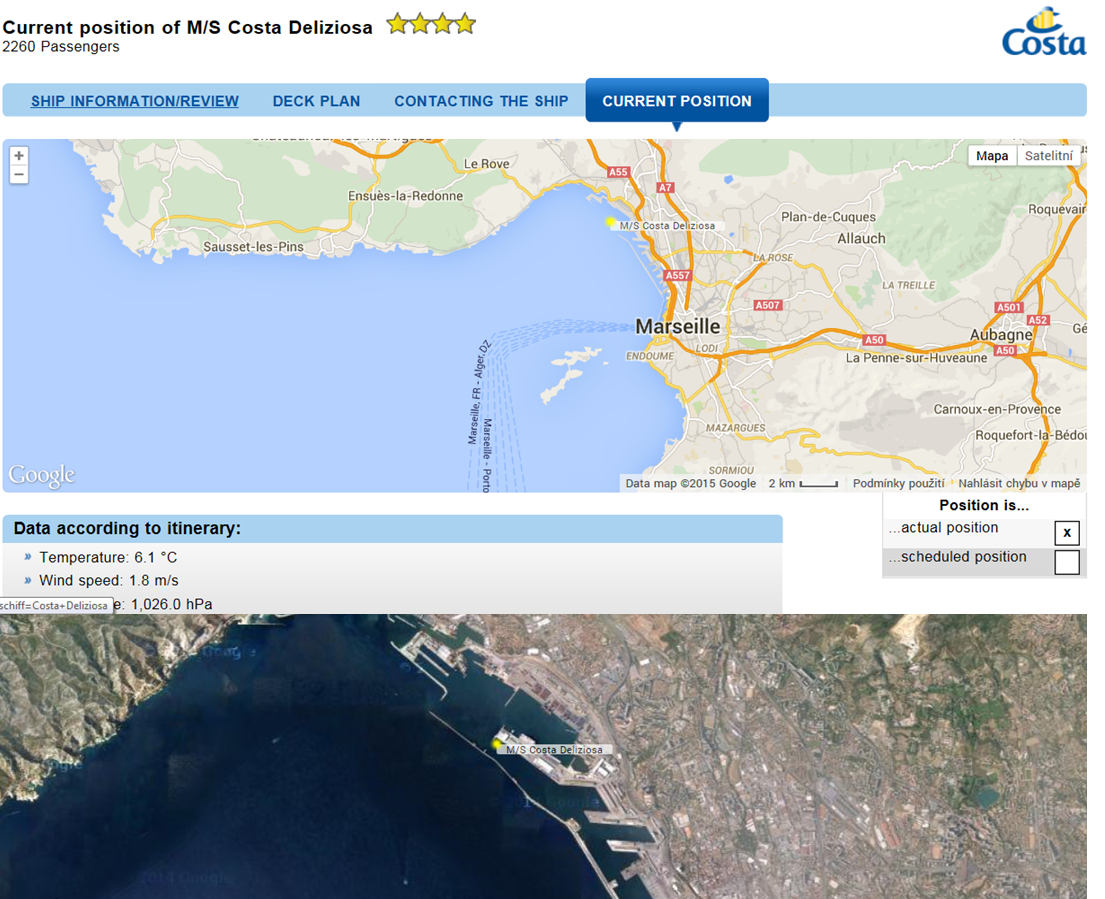Check the actual position checkbox
The height and width of the screenshot is (899, 1105).
[x=1067, y=533]
